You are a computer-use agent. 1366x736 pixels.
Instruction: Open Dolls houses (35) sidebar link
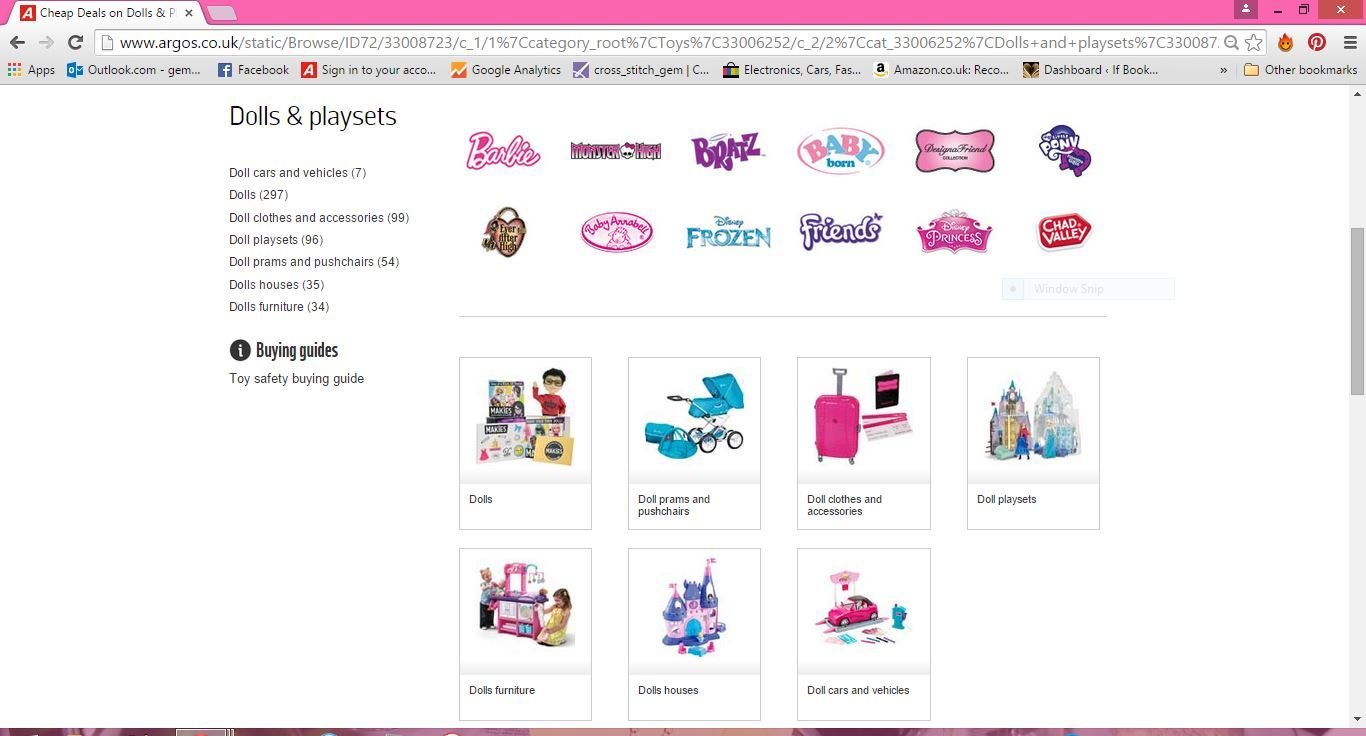276,285
